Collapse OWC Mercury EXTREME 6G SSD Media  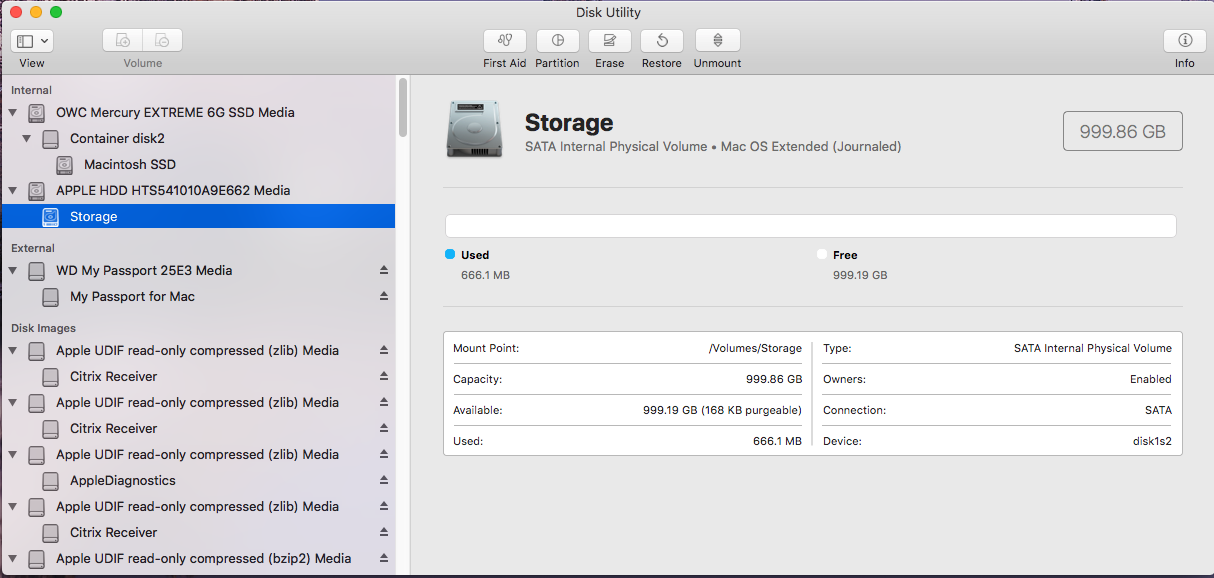click(13, 113)
